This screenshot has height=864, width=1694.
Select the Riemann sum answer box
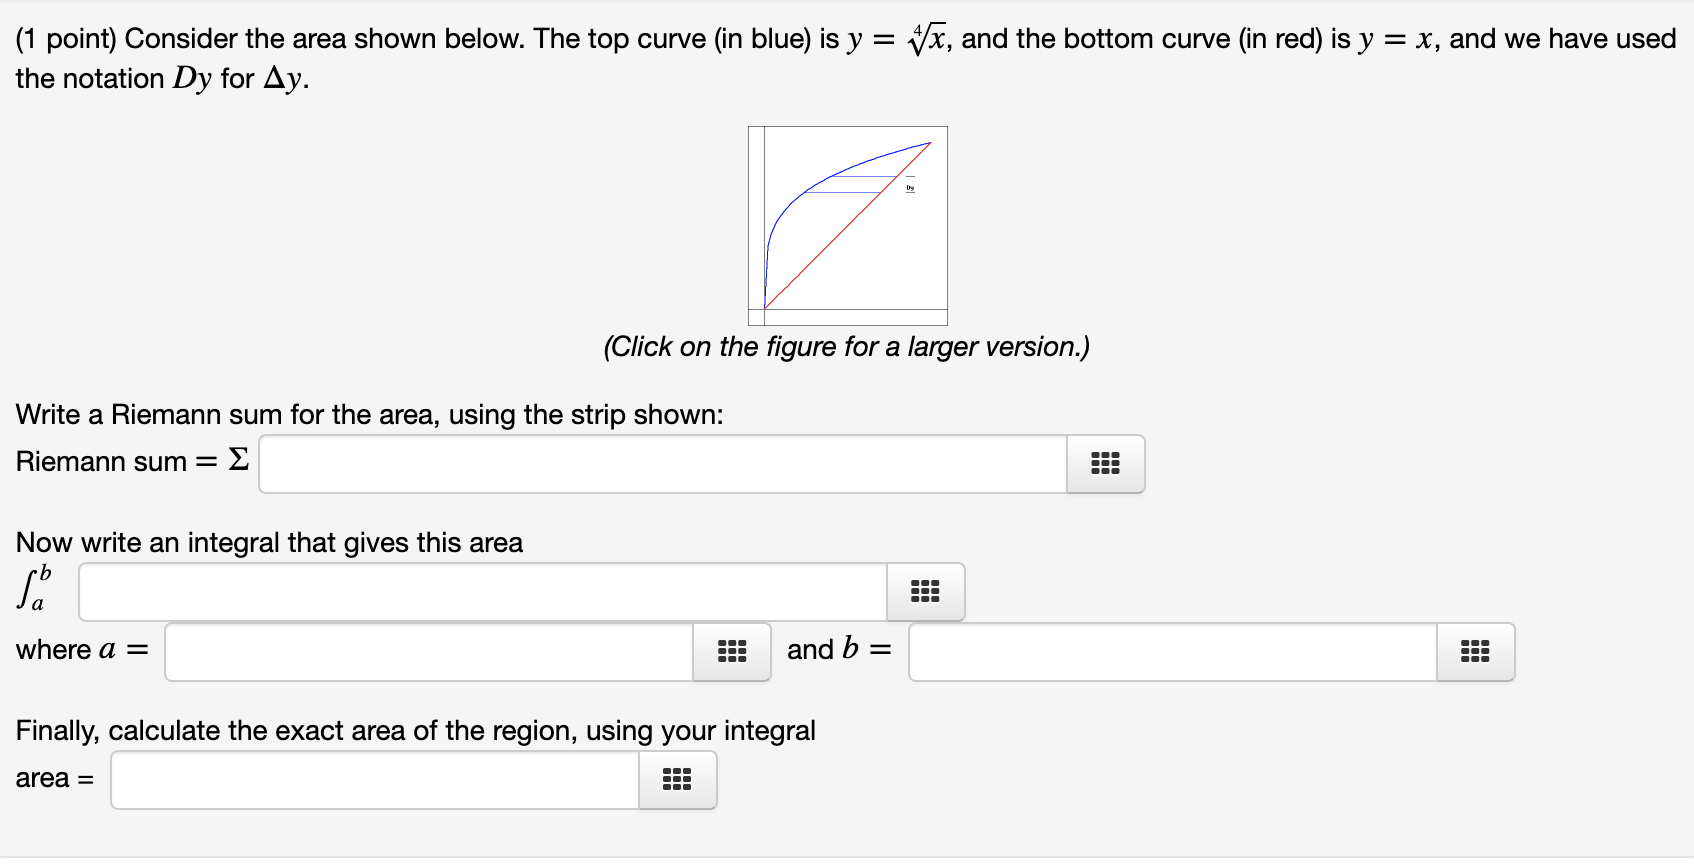coord(660,463)
